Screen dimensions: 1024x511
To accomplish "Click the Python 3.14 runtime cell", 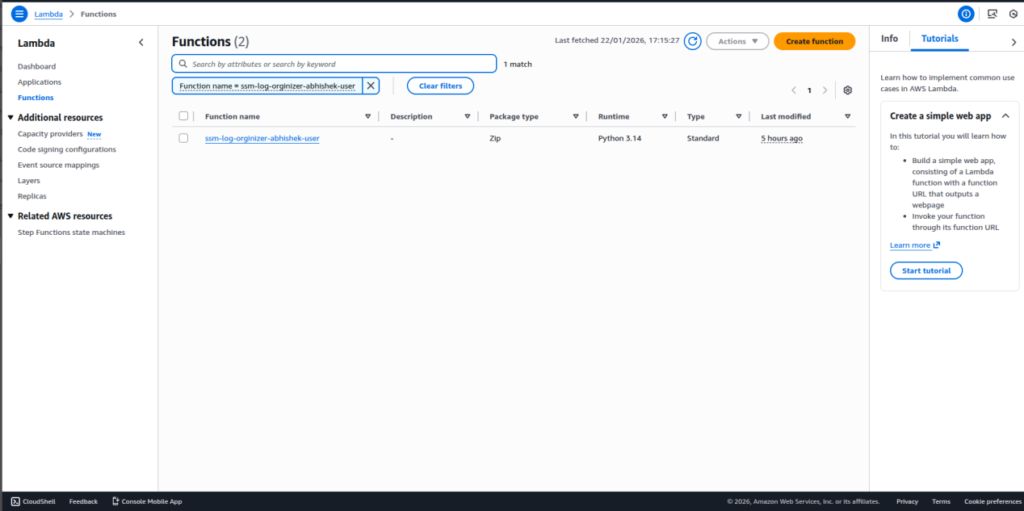I will pyautogui.click(x=620, y=138).
